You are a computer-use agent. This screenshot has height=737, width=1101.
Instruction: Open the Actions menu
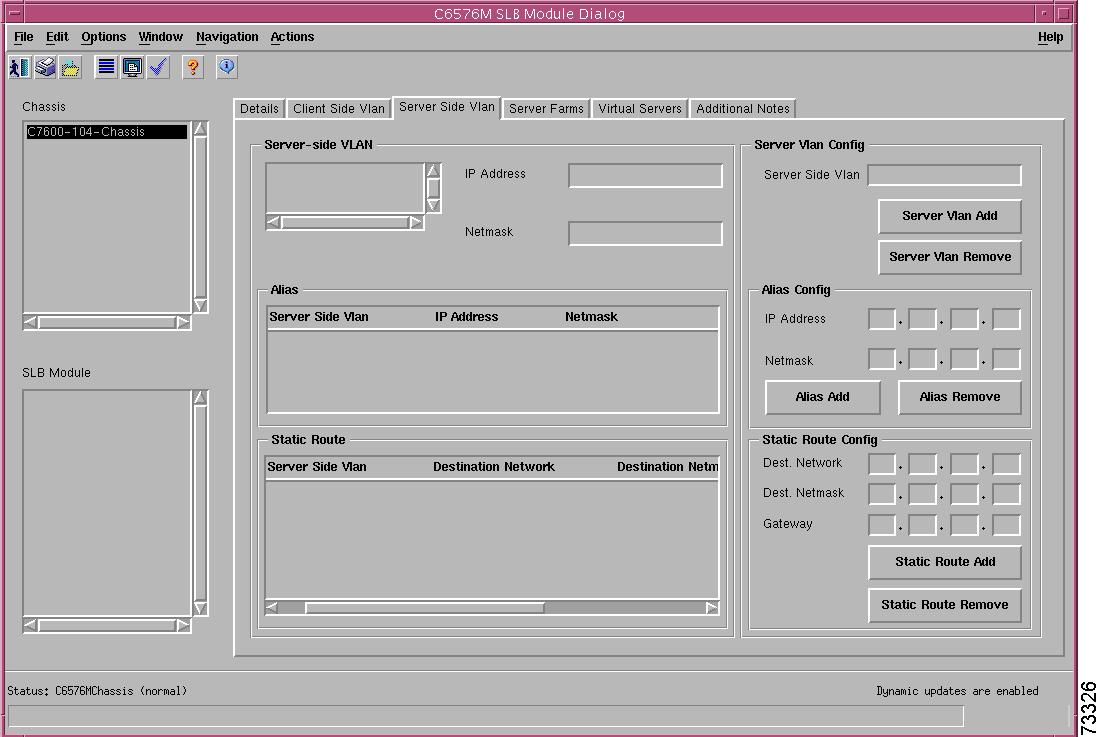point(292,37)
